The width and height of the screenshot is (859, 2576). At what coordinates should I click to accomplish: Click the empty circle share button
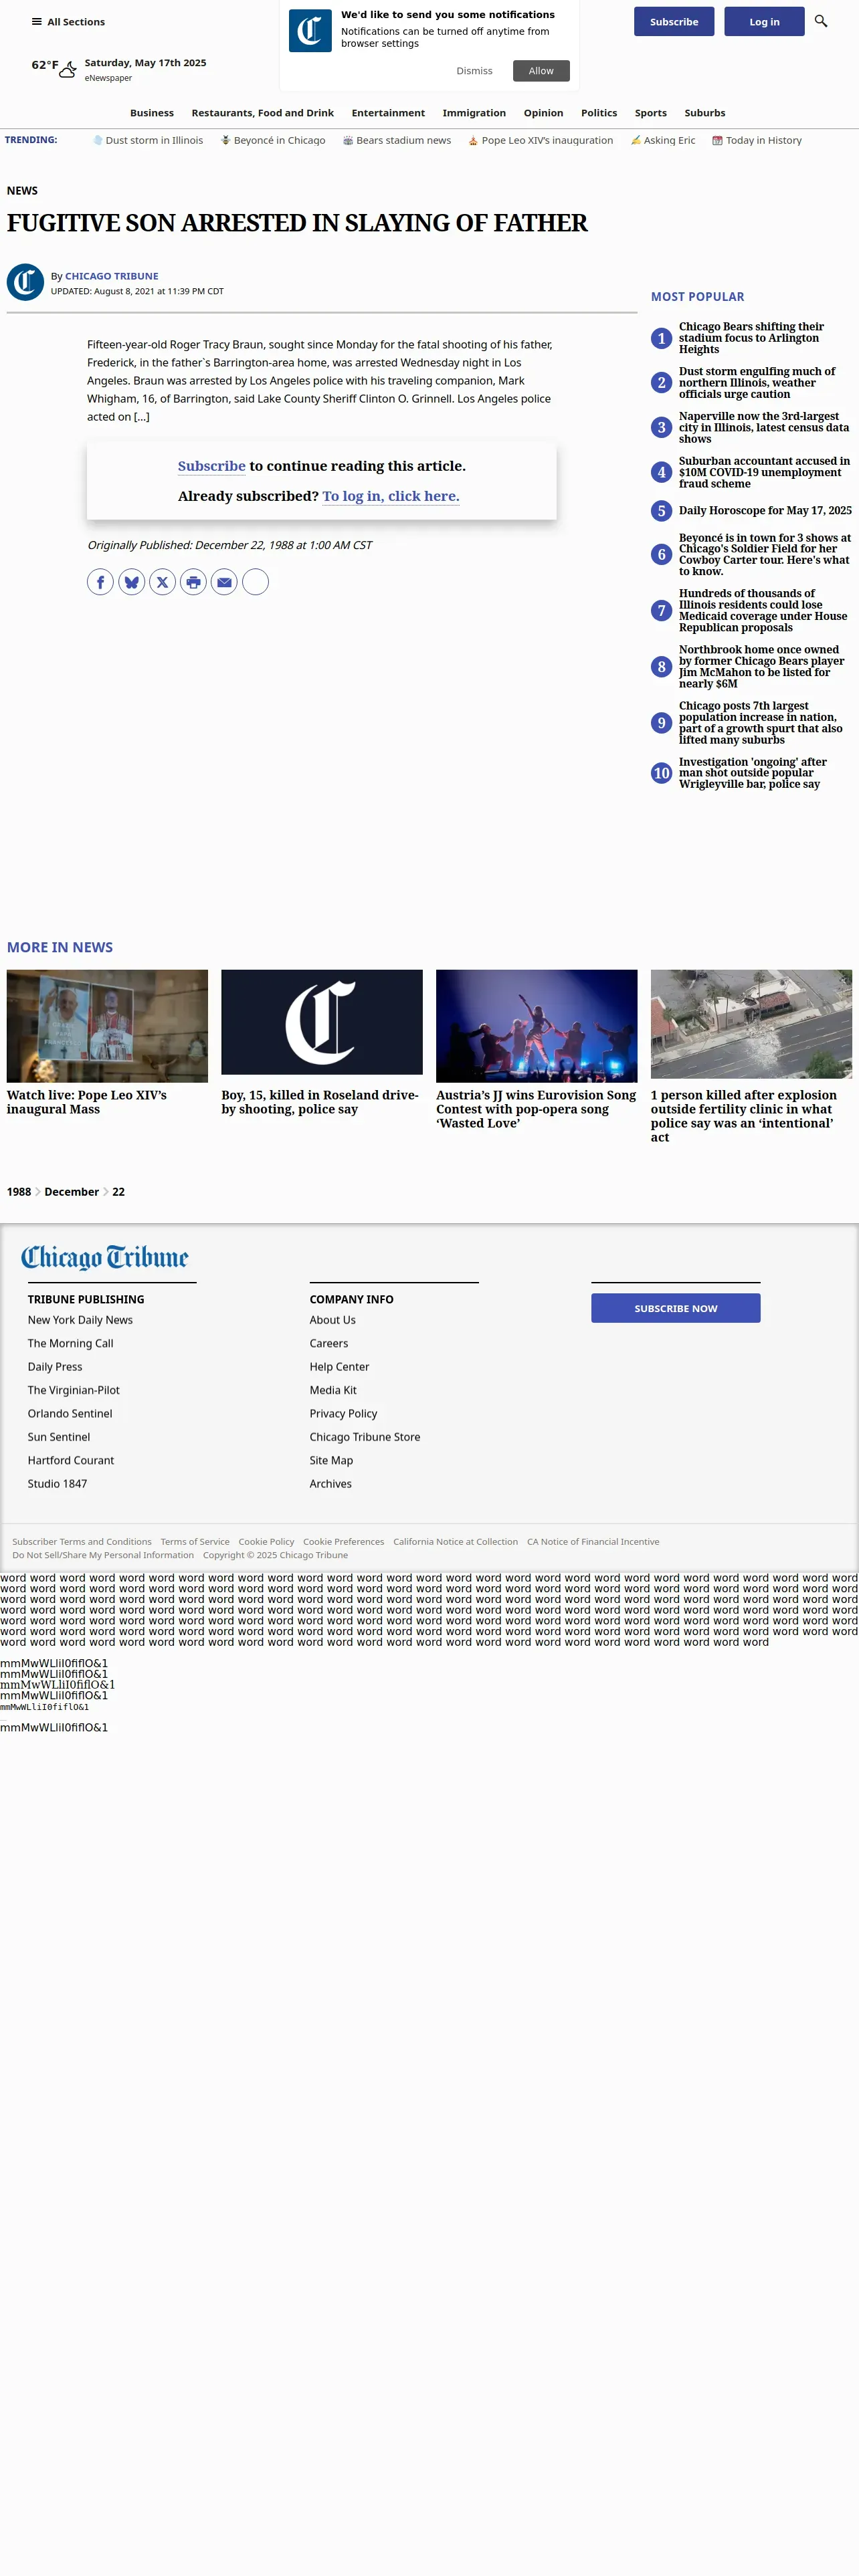coord(256,582)
